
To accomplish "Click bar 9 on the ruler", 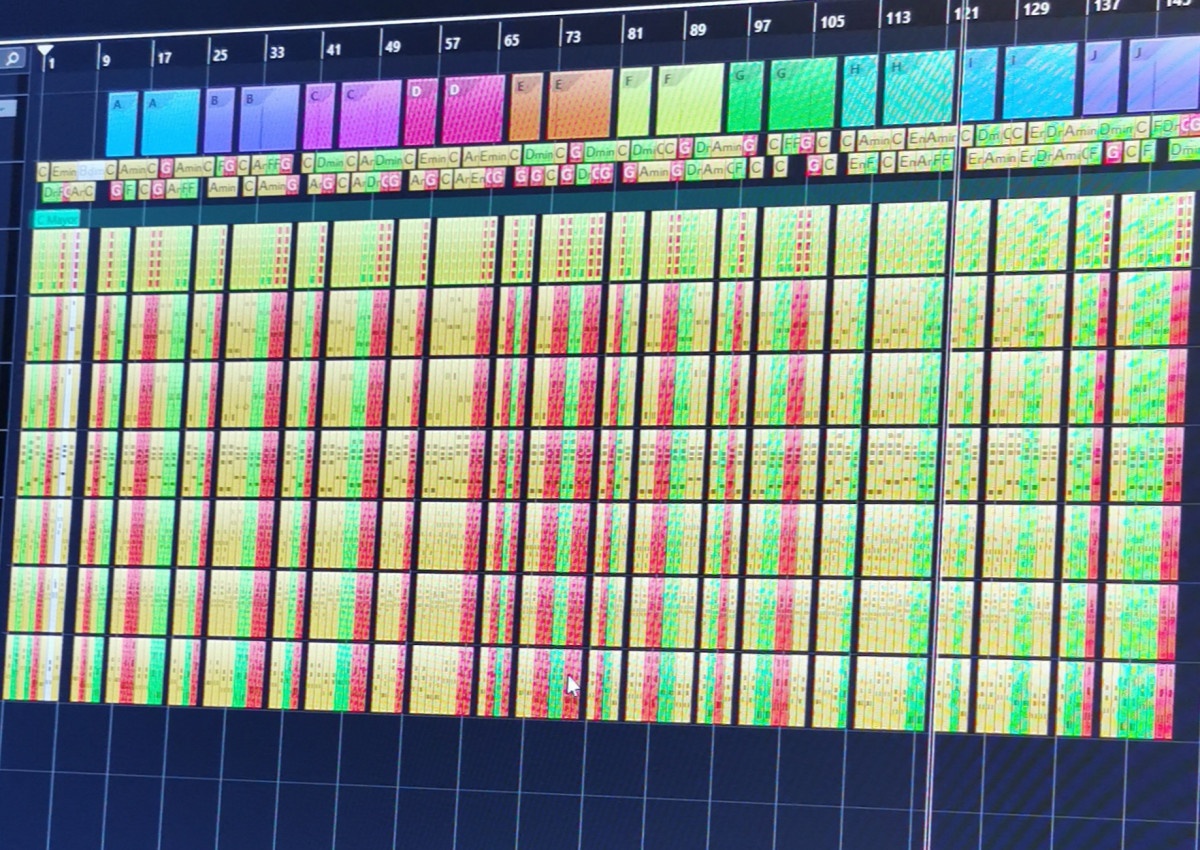I will coord(105,60).
